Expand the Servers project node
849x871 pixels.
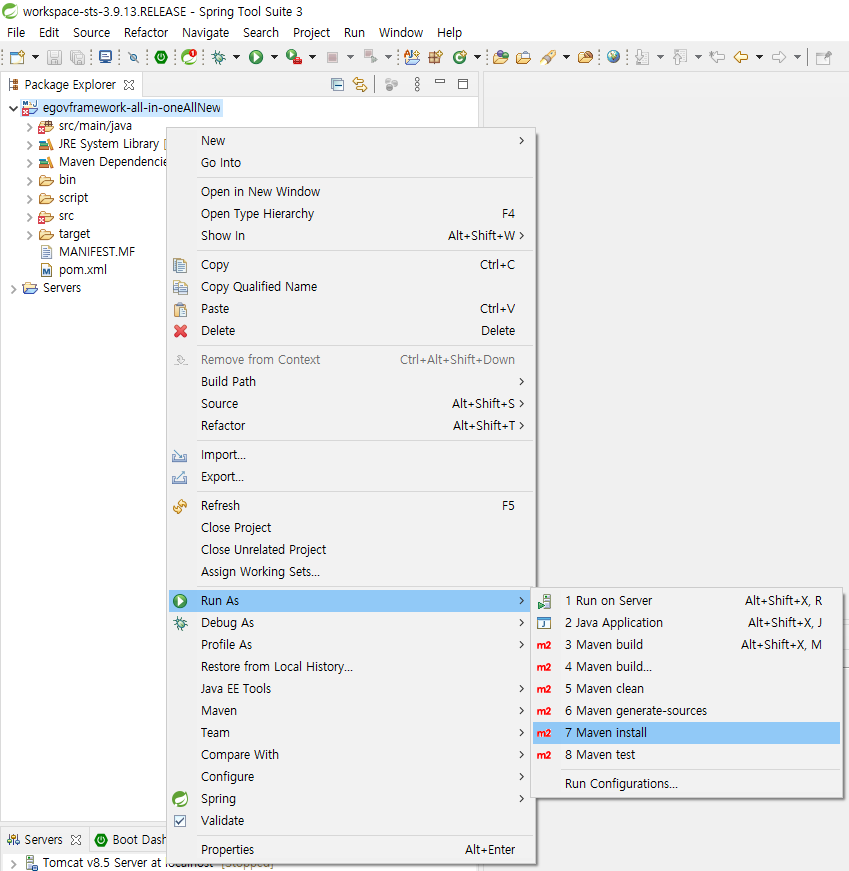pyautogui.click(x=13, y=289)
